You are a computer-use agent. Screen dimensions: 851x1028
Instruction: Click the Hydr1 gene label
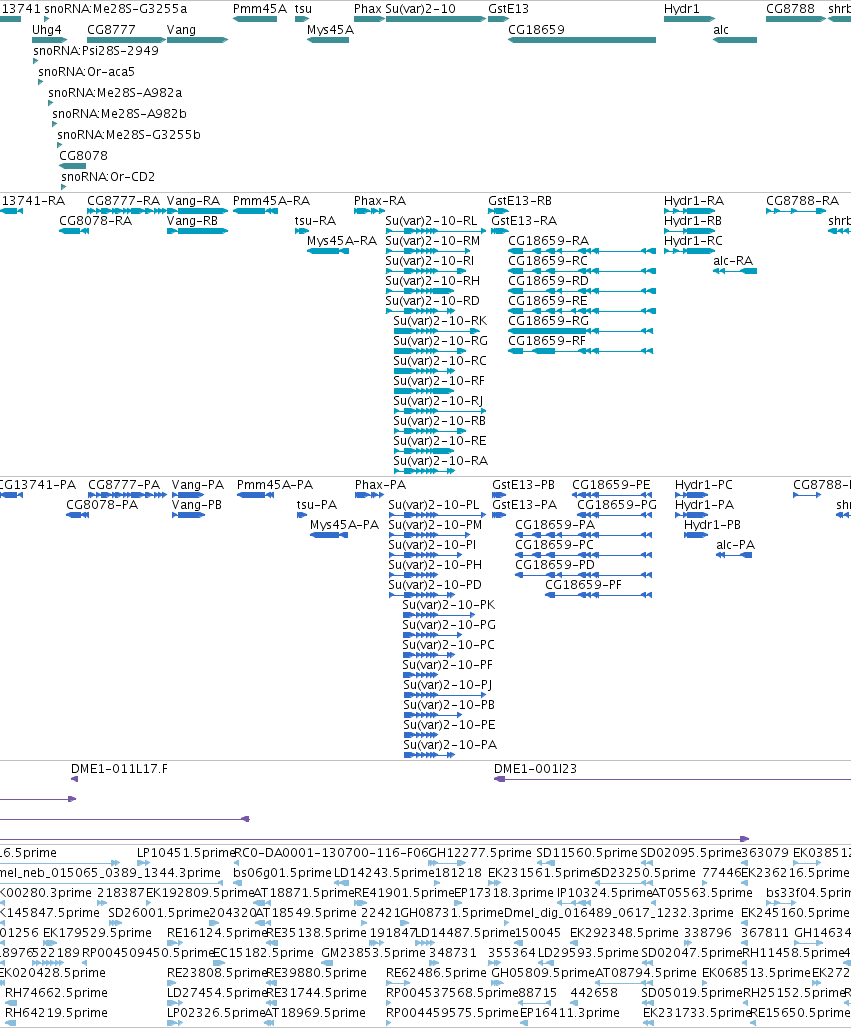681,9
